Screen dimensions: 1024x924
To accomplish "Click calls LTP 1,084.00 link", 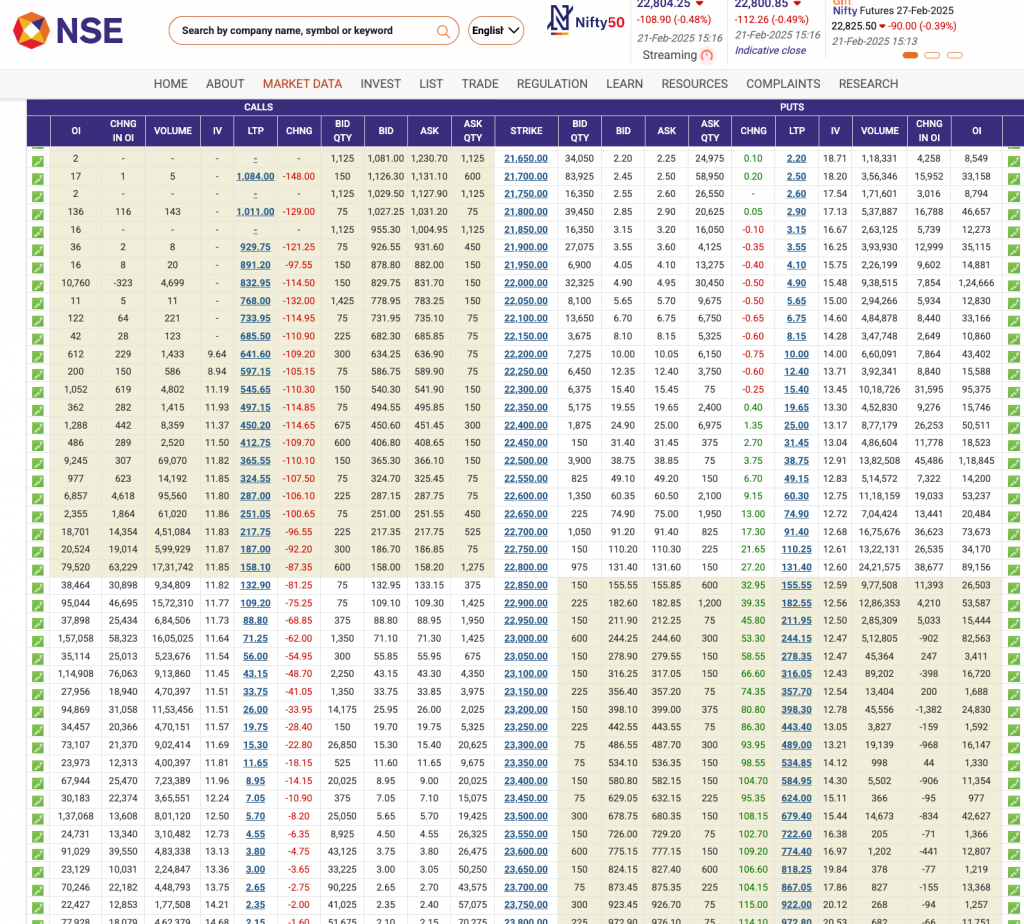I will pyautogui.click(x=255, y=176).
